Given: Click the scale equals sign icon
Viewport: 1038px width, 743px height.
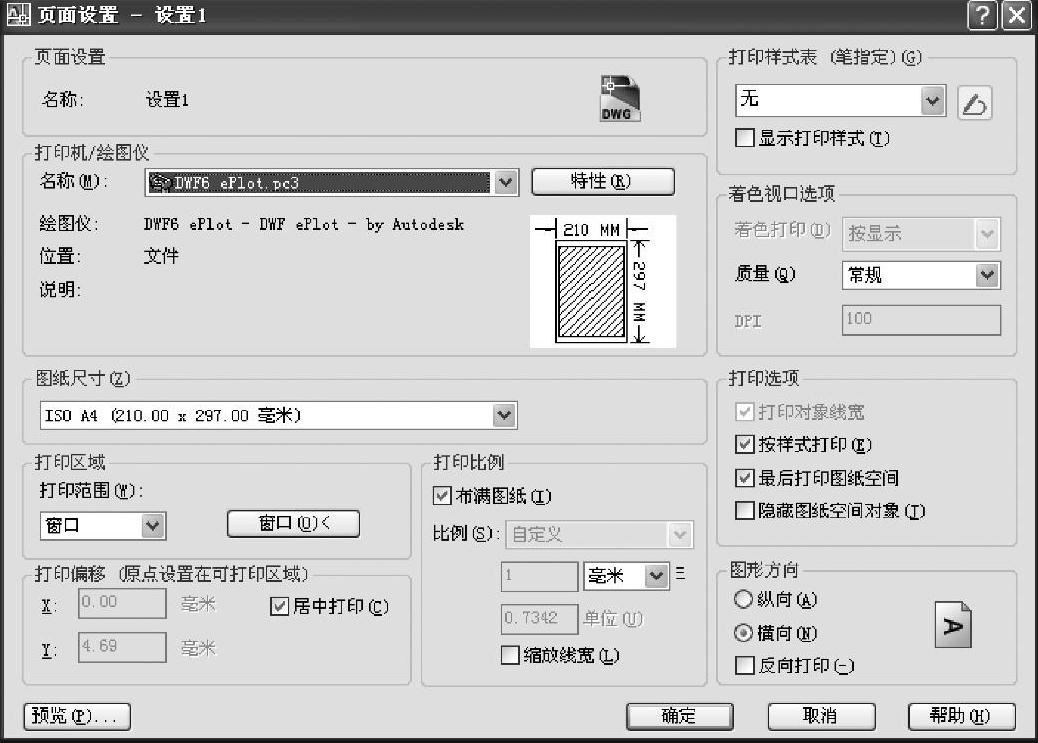Looking at the screenshot, I should pyautogui.click(x=680, y=573).
